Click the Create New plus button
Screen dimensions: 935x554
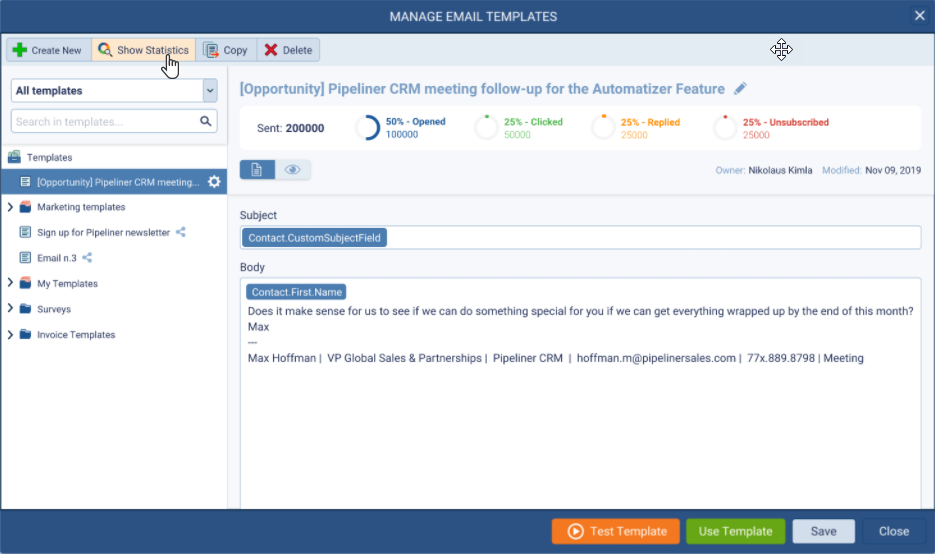click(x=48, y=50)
